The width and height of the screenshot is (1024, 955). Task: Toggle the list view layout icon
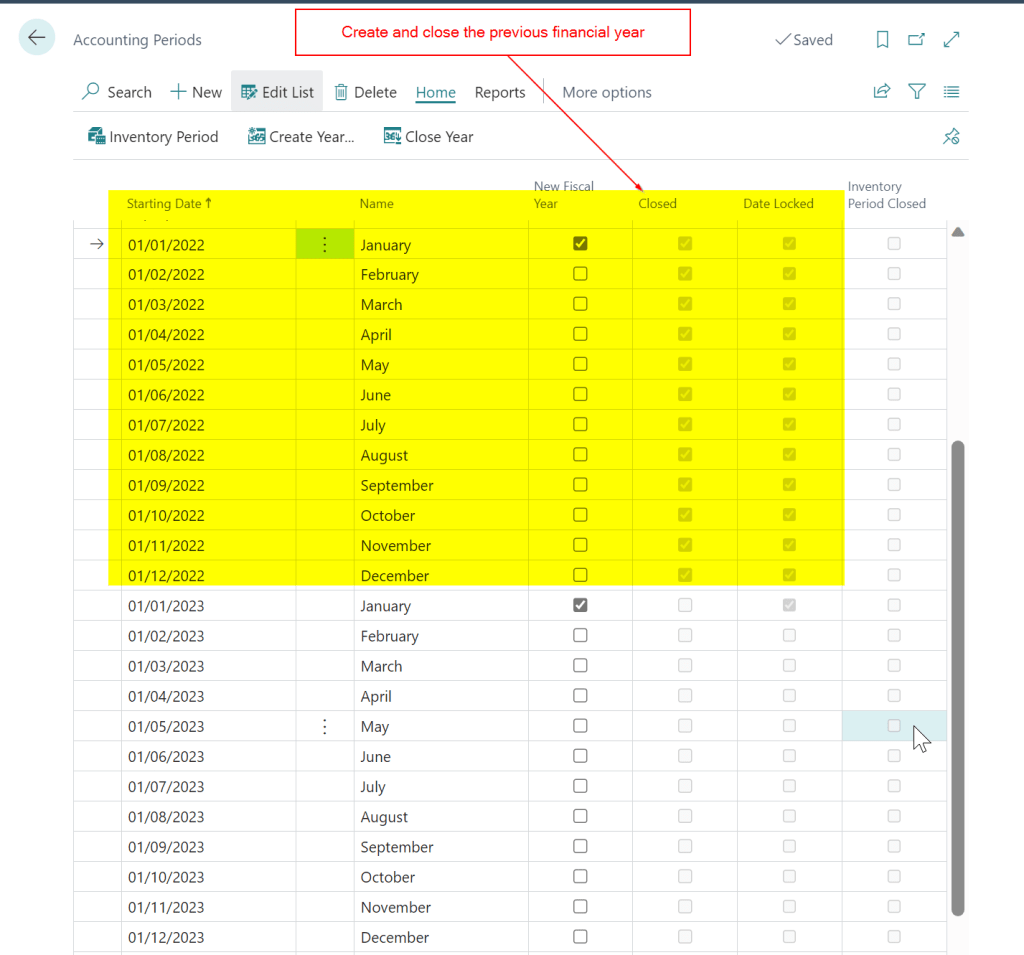point(951,92)
